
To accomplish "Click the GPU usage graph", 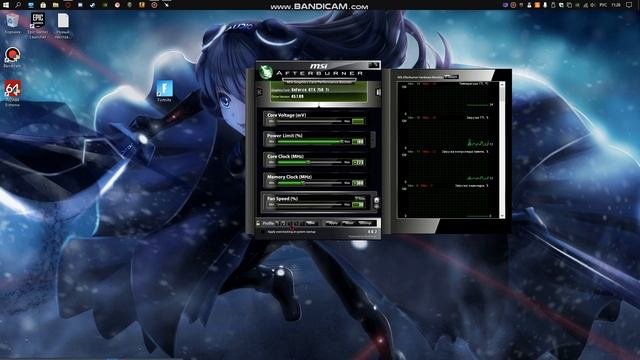I will tap(449, 134).
